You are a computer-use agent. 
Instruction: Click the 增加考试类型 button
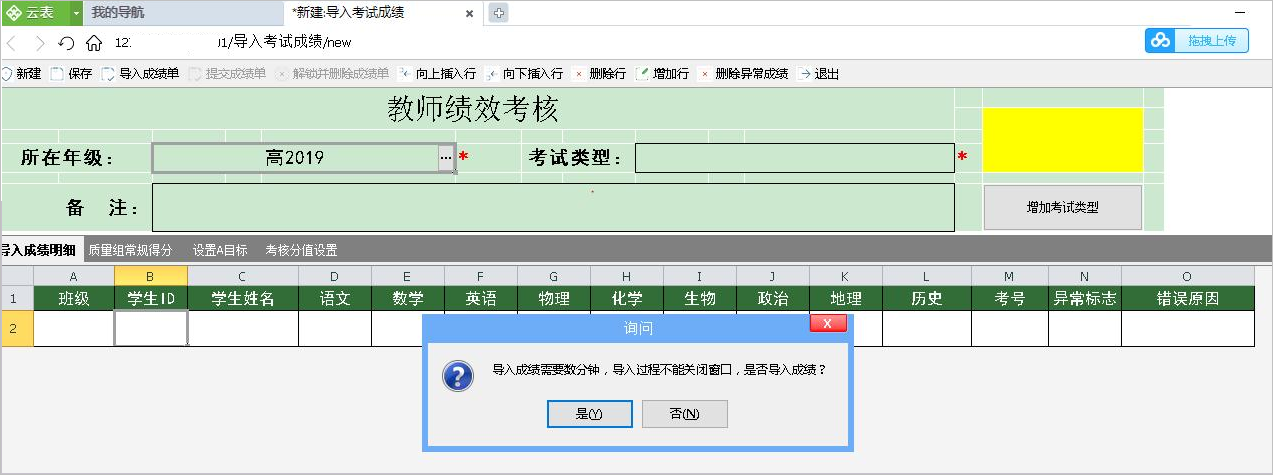[1063, 208]
